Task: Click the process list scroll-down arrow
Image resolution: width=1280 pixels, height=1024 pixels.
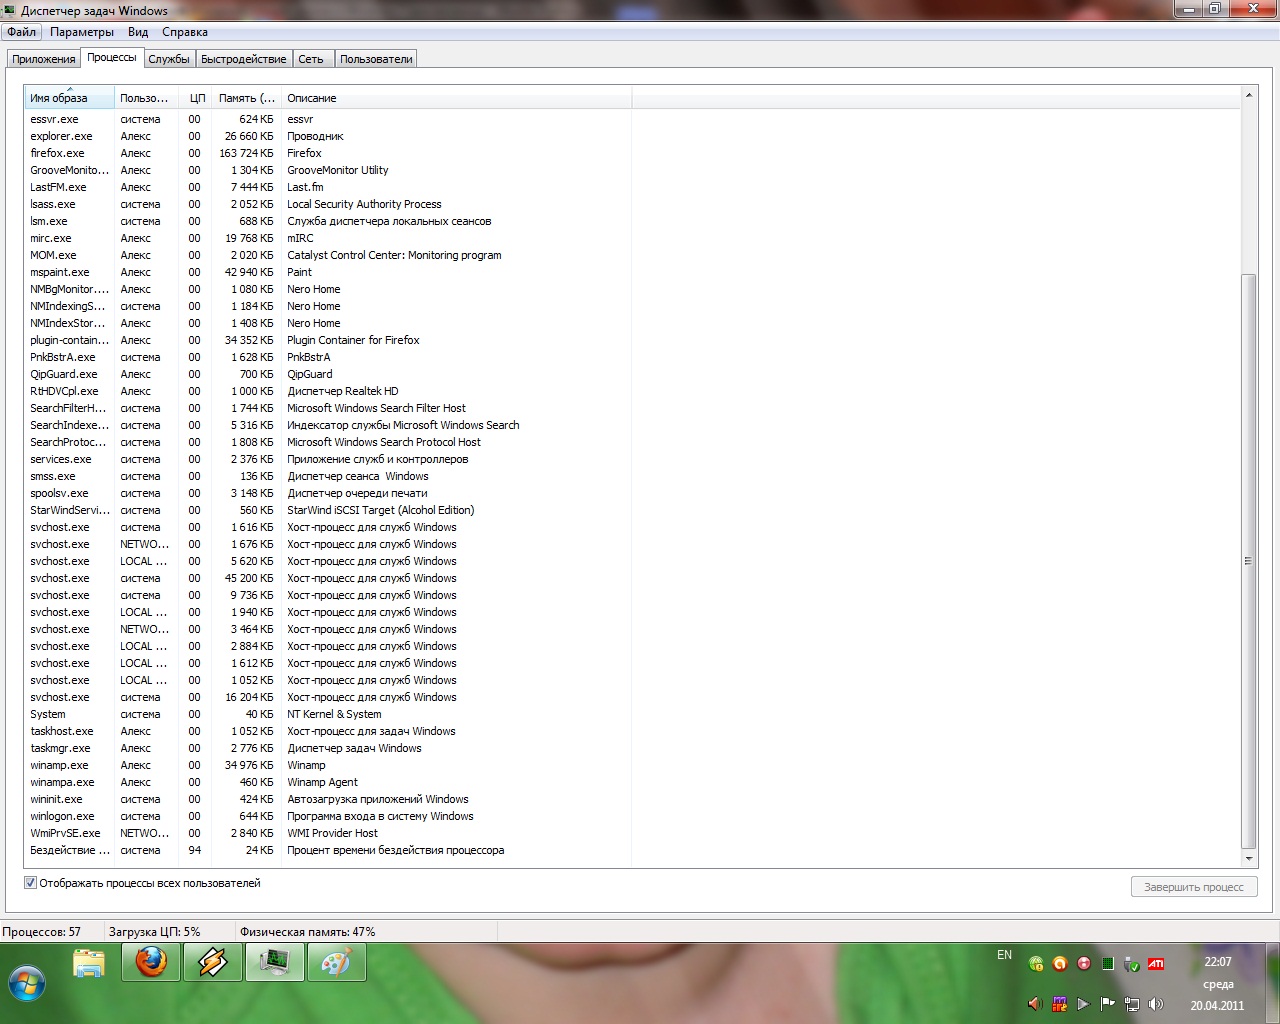Action: 1248,858
